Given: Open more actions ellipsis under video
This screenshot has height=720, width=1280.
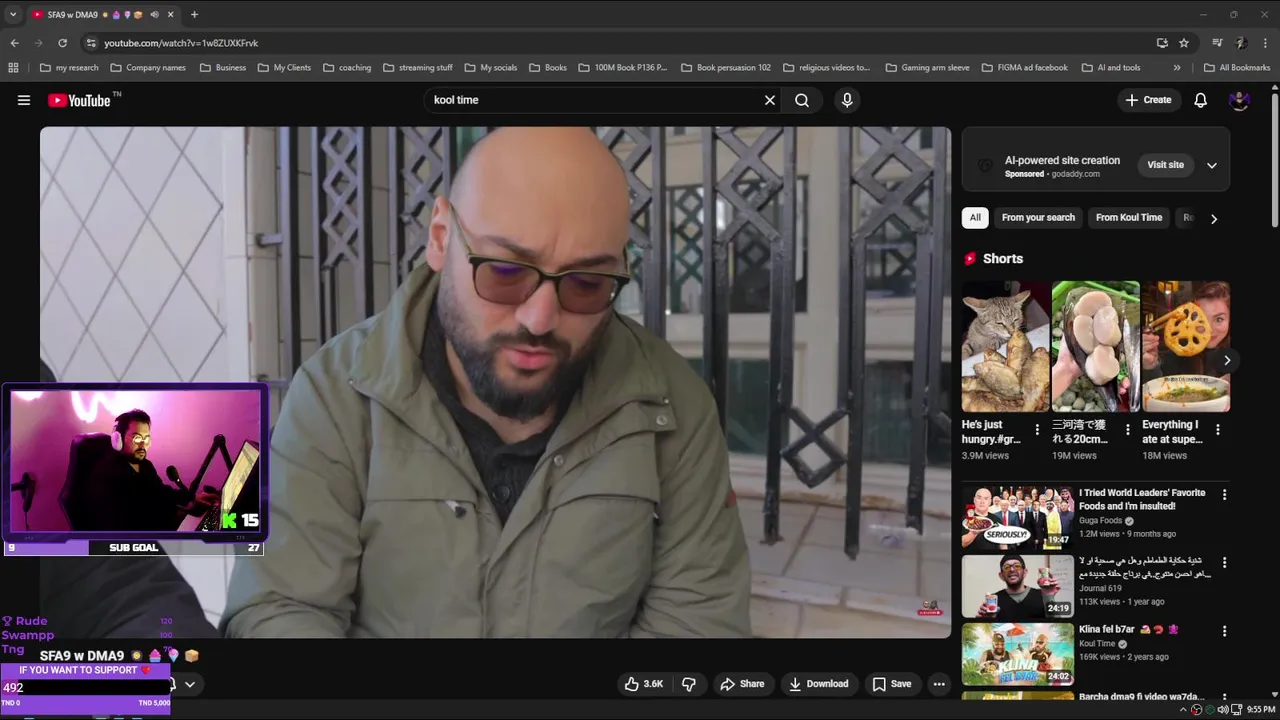Looking at the screenshot, I should (938, 684).
